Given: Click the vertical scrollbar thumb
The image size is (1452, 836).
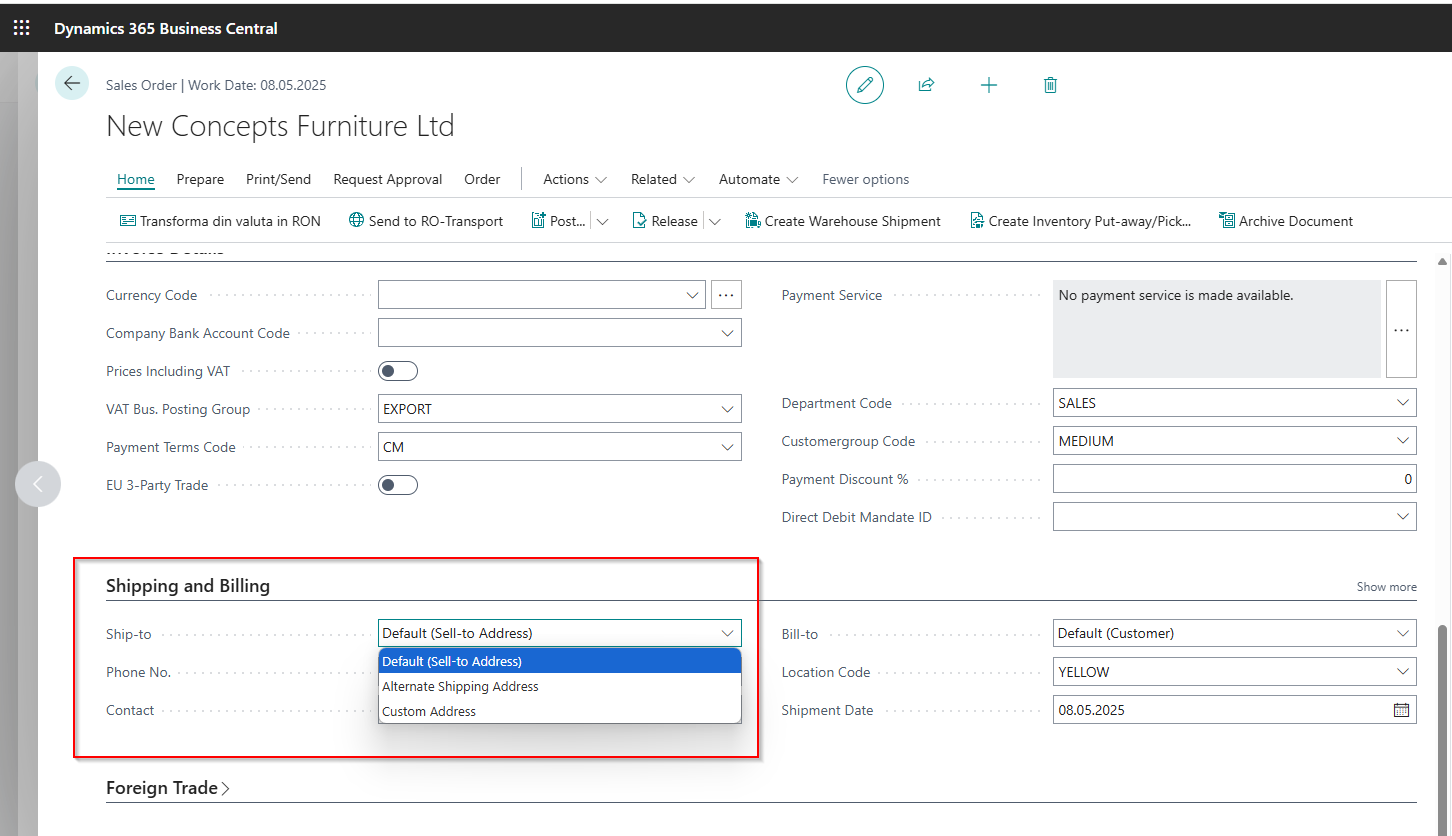Looking at the screenshot, I should tap(1442, 730).
